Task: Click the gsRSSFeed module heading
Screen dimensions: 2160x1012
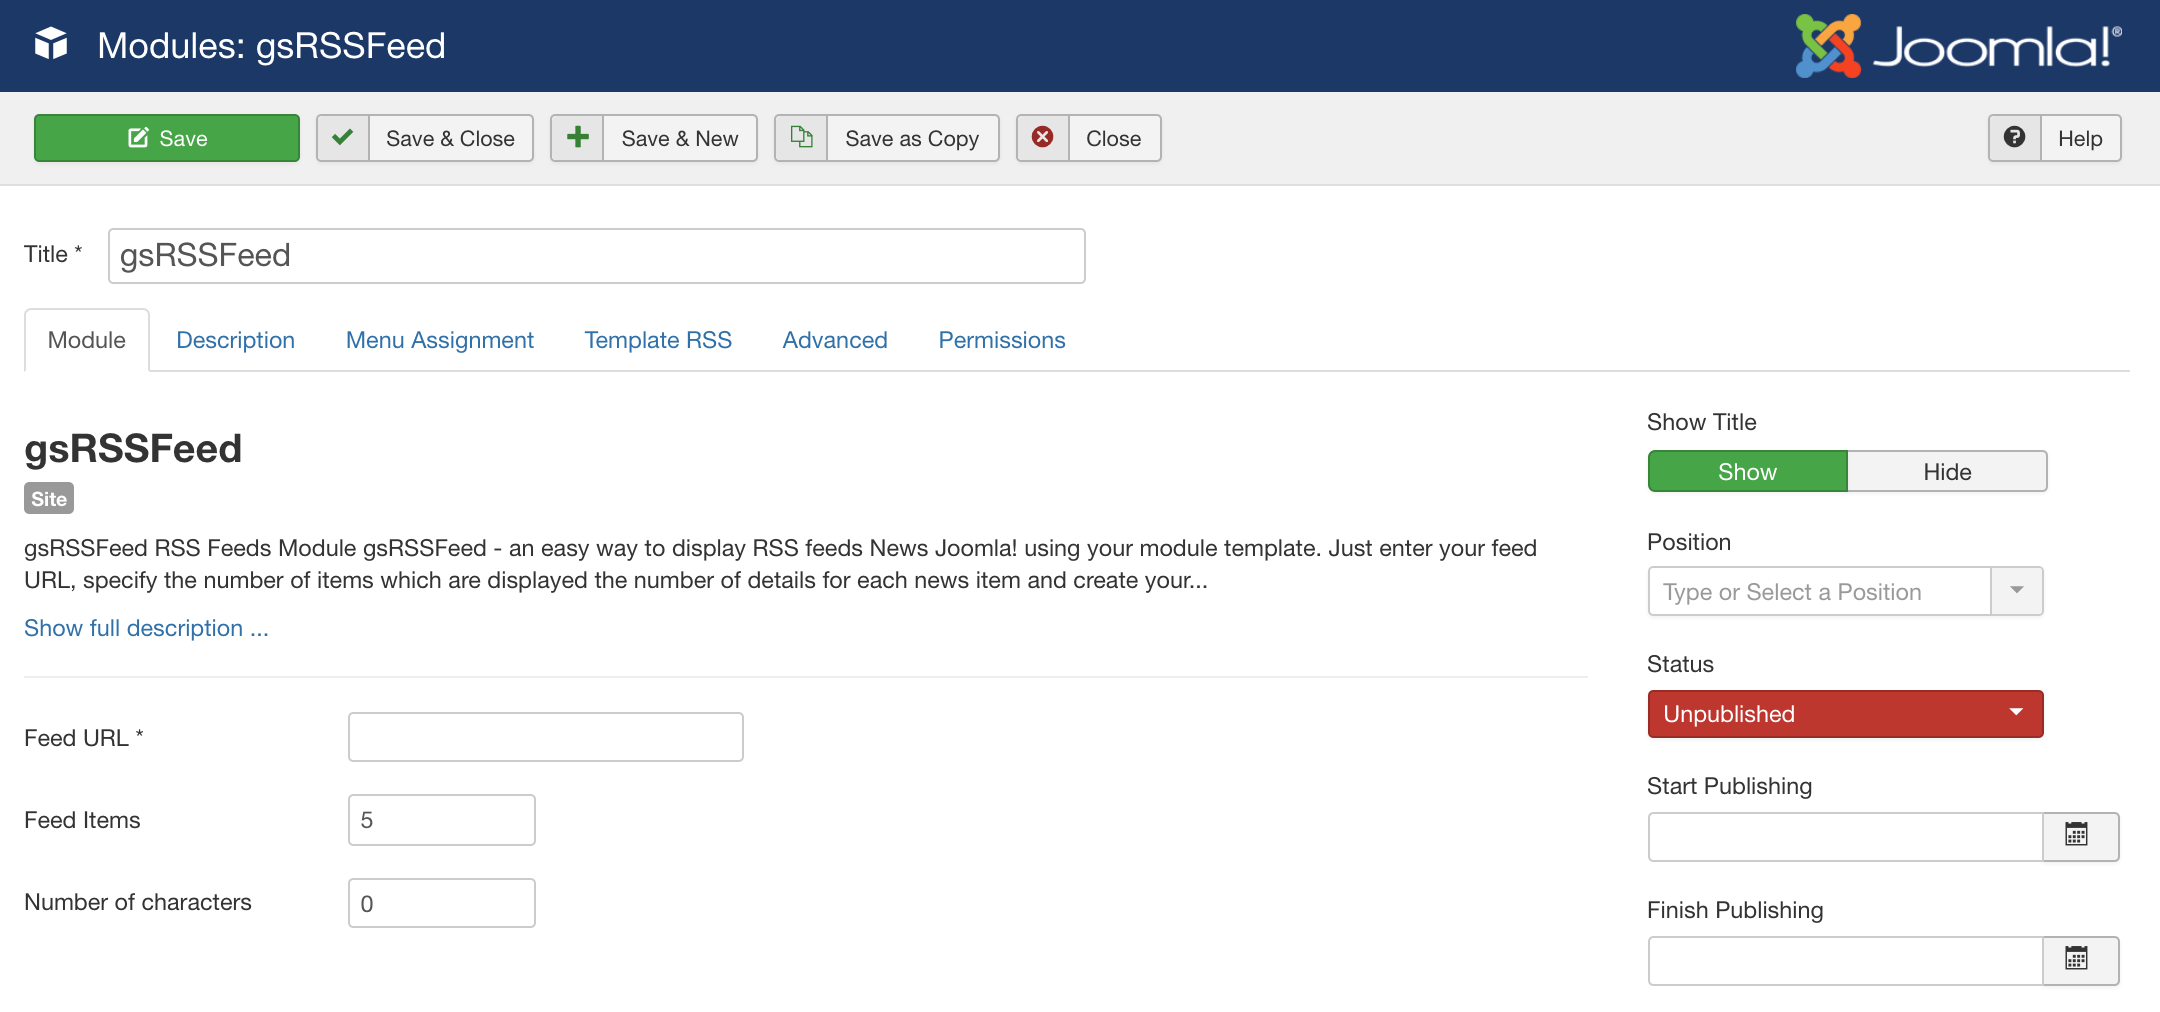Action: click(x=133, y=449)
